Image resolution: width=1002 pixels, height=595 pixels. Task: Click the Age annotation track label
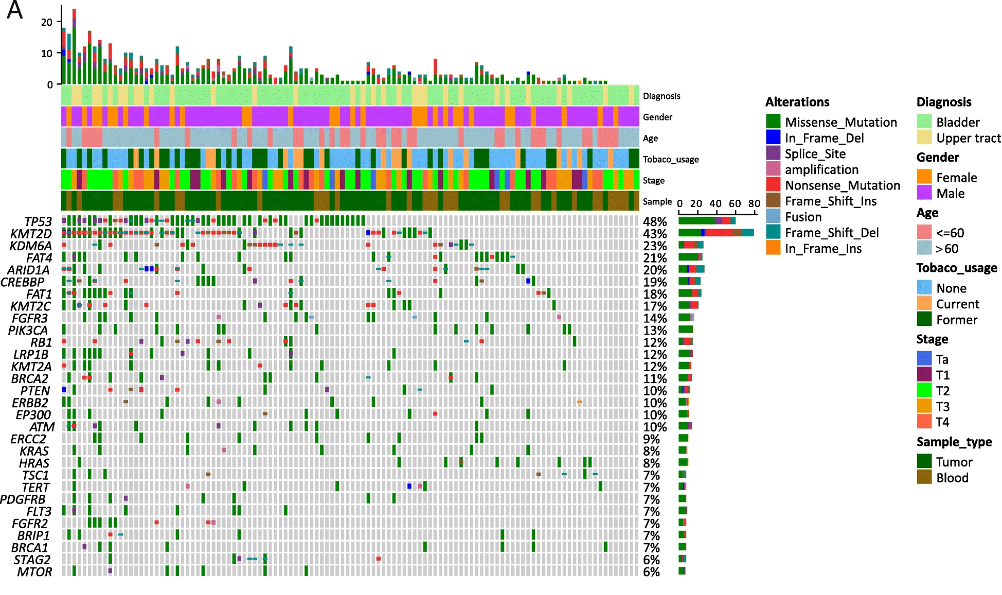pos(651,138)
